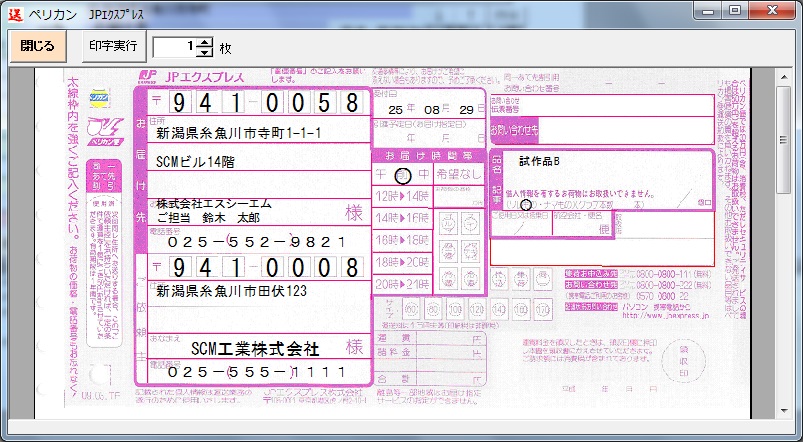Click the date year value 25
803x442 pixels.
tap(395, 110)
